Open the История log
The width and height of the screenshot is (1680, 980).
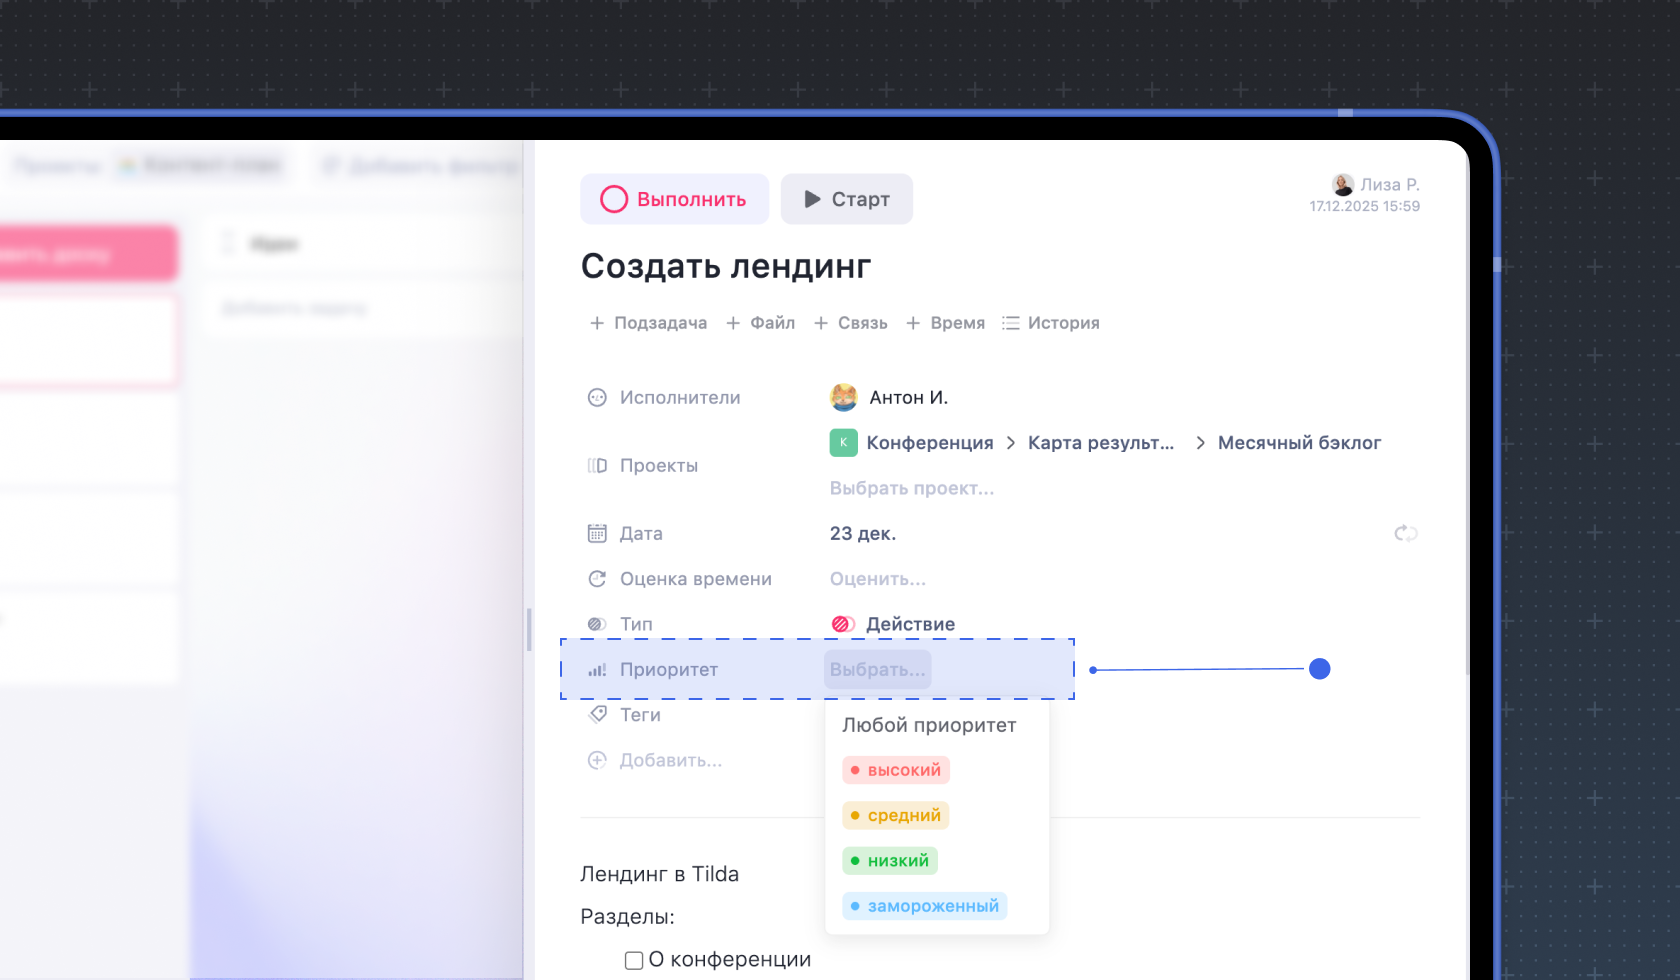tap(1051, 323)
